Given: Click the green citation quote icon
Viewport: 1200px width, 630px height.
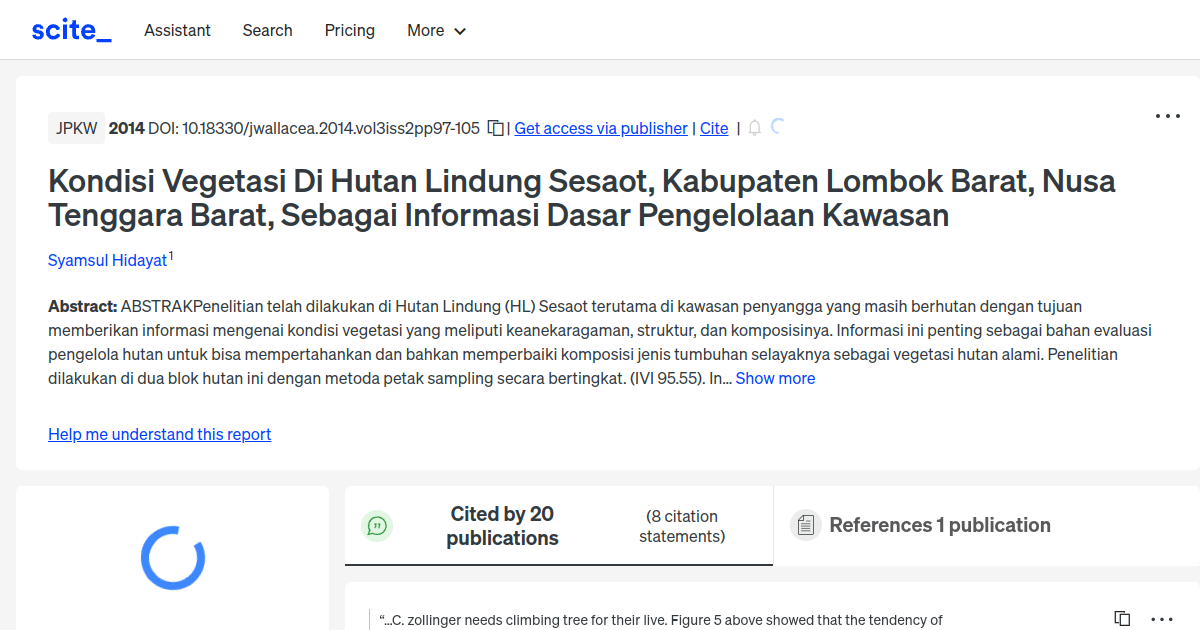Looking at the screenshot, I should (x=377, y=526).
